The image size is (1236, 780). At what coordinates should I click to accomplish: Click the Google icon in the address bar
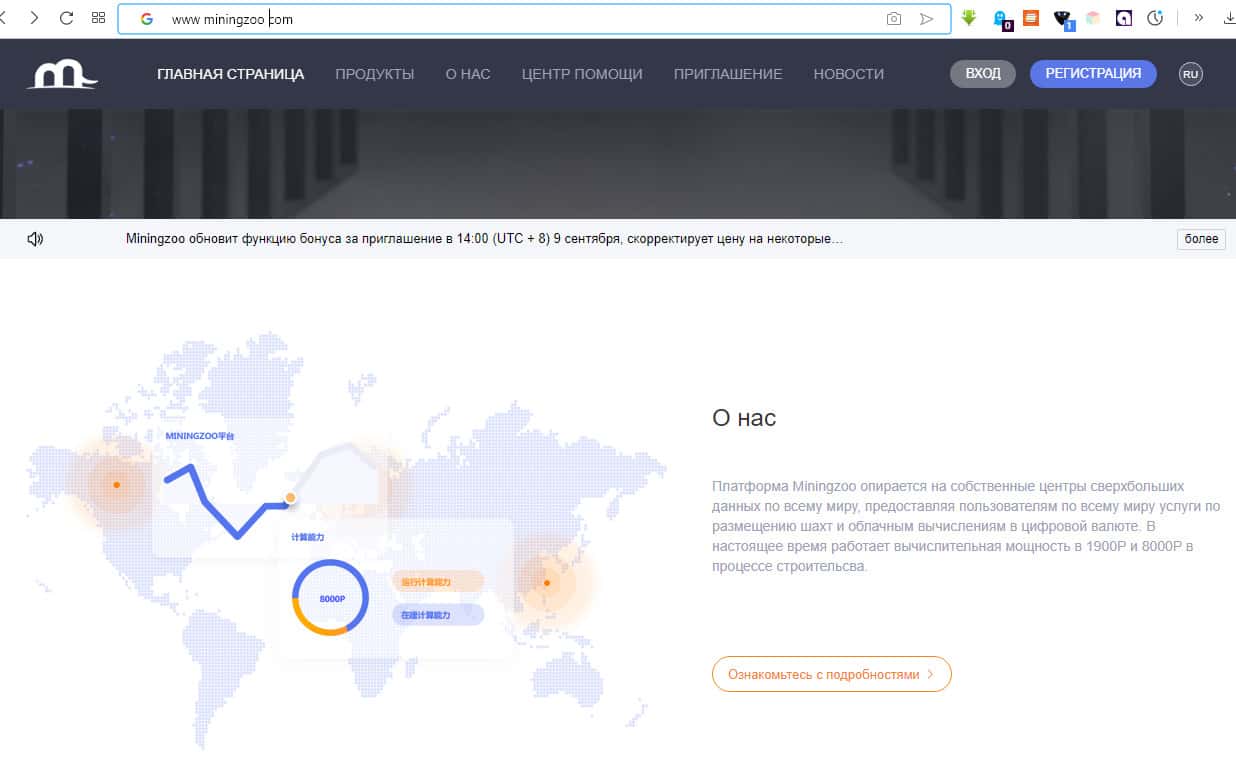(x=147, y=19)
